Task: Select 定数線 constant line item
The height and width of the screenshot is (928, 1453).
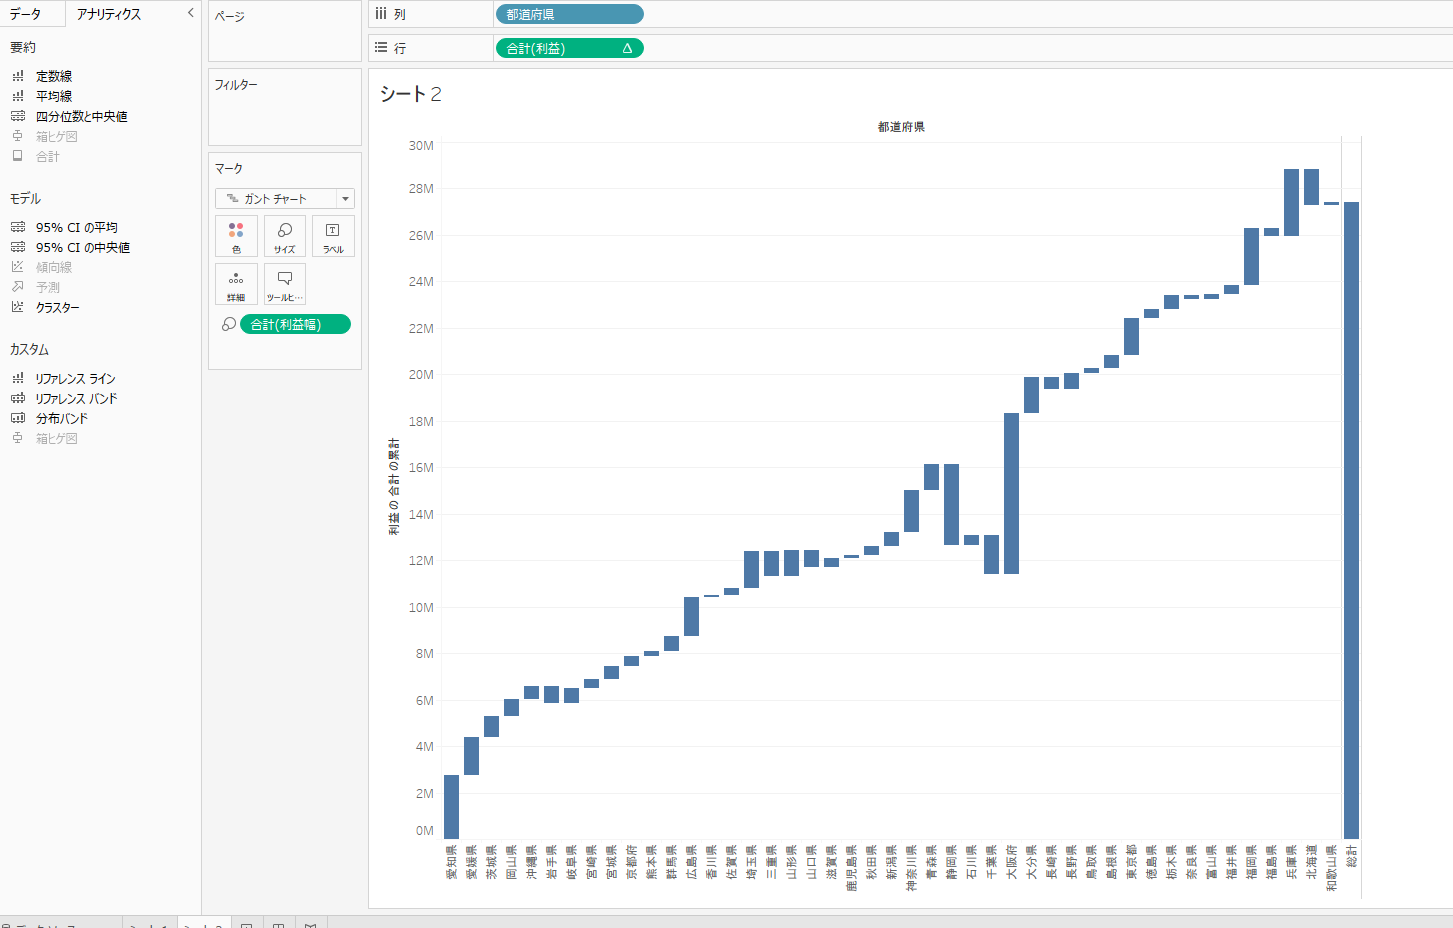Action: (54, 76)
